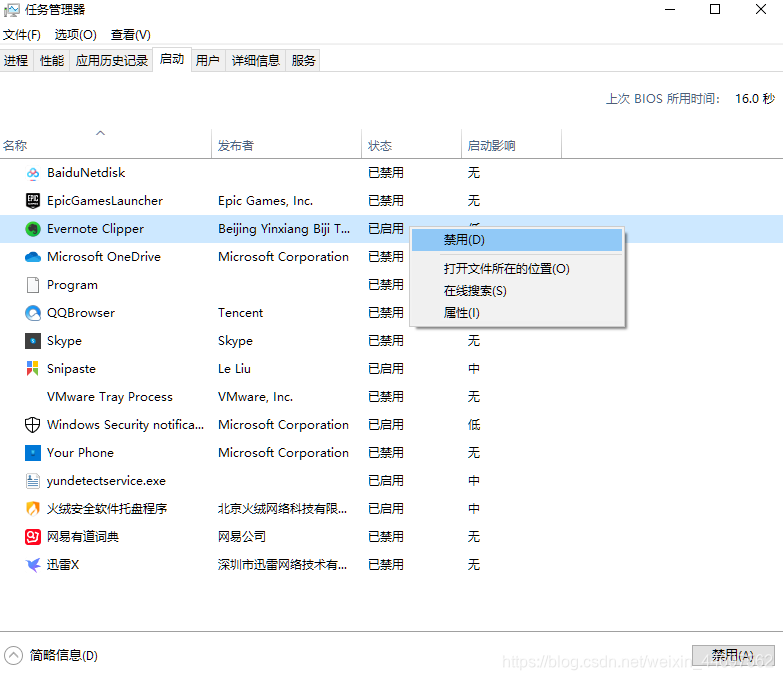The height and width of the screenshot is (680, 783).
Task: Open the 选项(O) menu
Action: click(75, 34)
